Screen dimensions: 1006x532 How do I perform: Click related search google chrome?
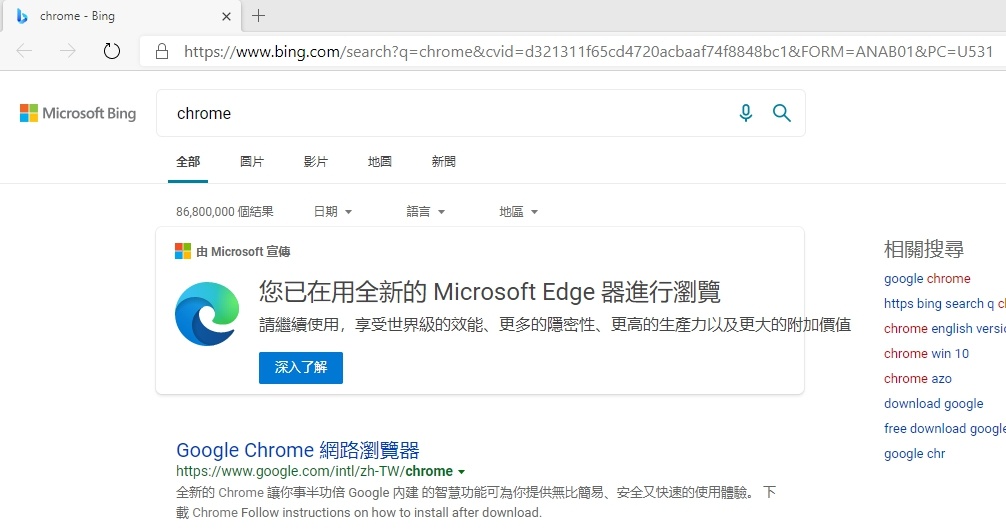click(x=927, y=279)
